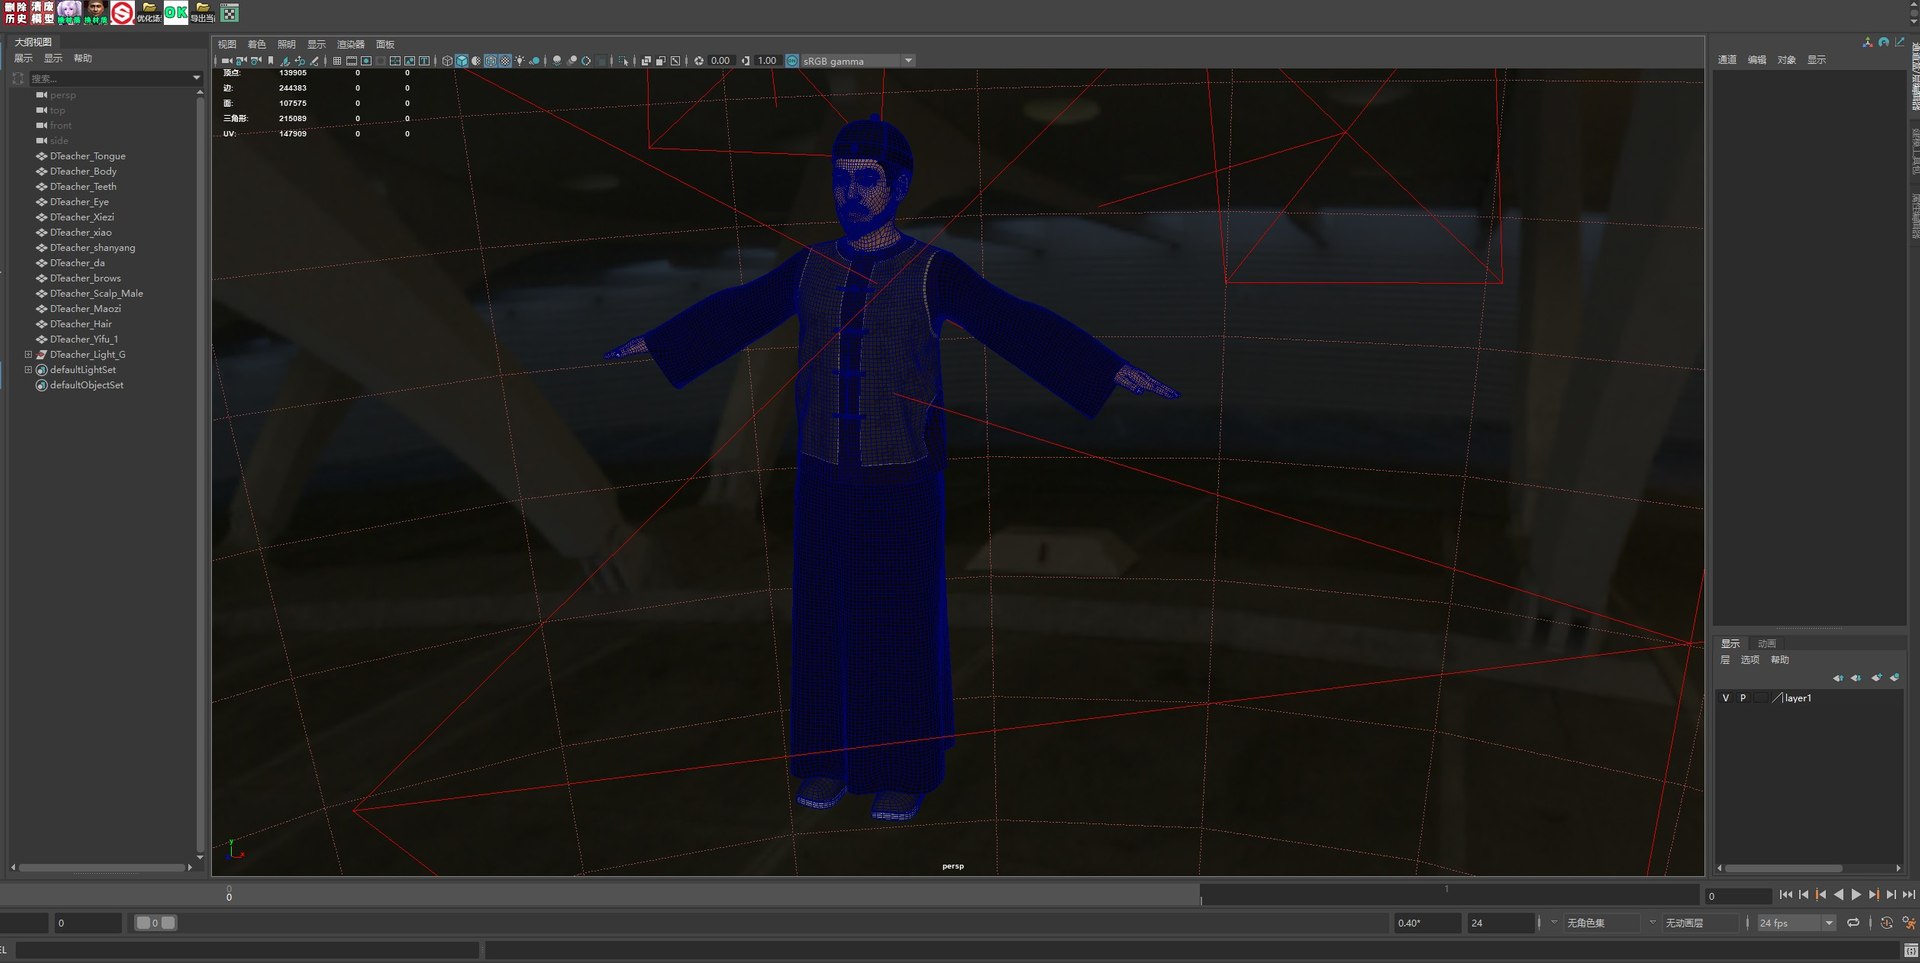The width and height of the screenshot is (1920, 963).
Task: Click create new layer from selected icon
Action: tap(1894, 678)
